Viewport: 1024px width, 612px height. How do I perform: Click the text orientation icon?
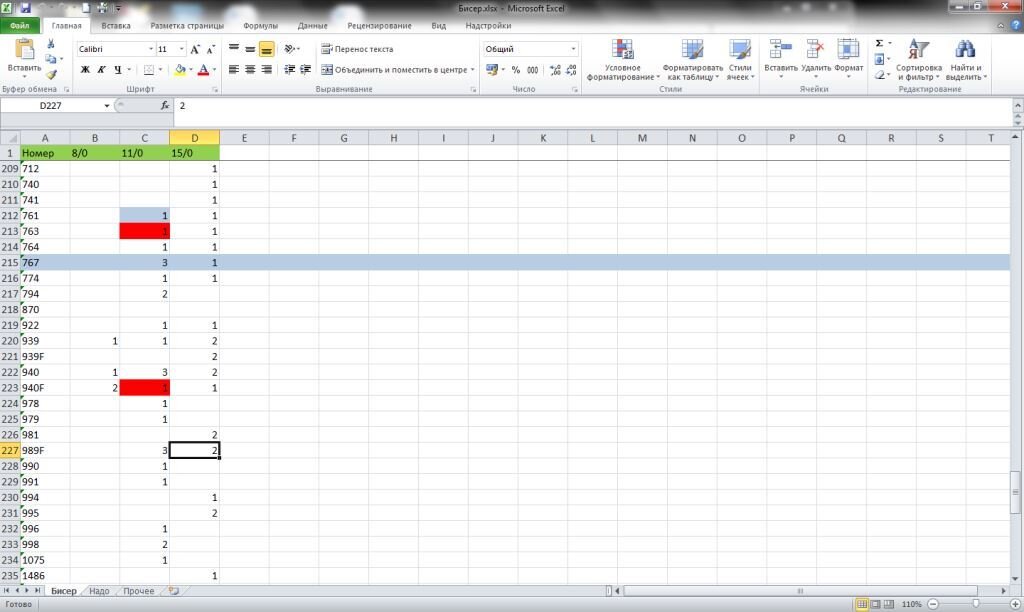click(290, 48)
